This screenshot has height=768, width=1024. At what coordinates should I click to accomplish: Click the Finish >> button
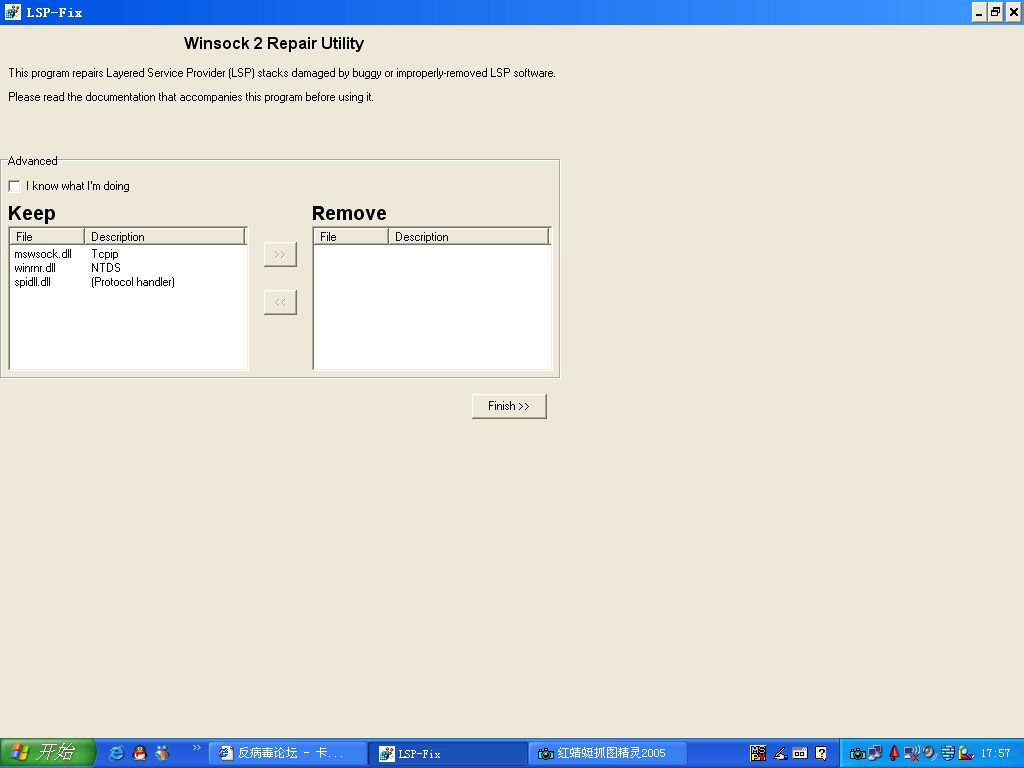click(x=509, y=406)
